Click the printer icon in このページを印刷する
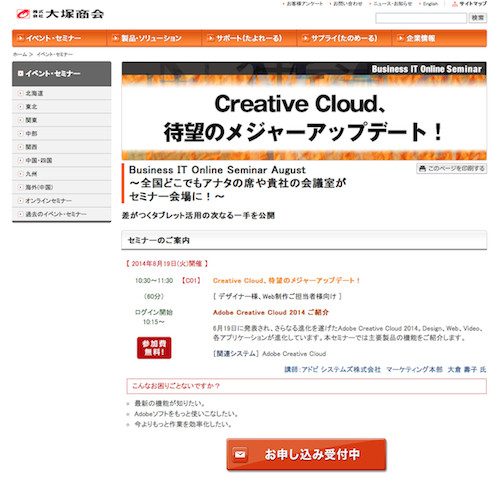The image size is (500, 477). (x=422, y=169)
